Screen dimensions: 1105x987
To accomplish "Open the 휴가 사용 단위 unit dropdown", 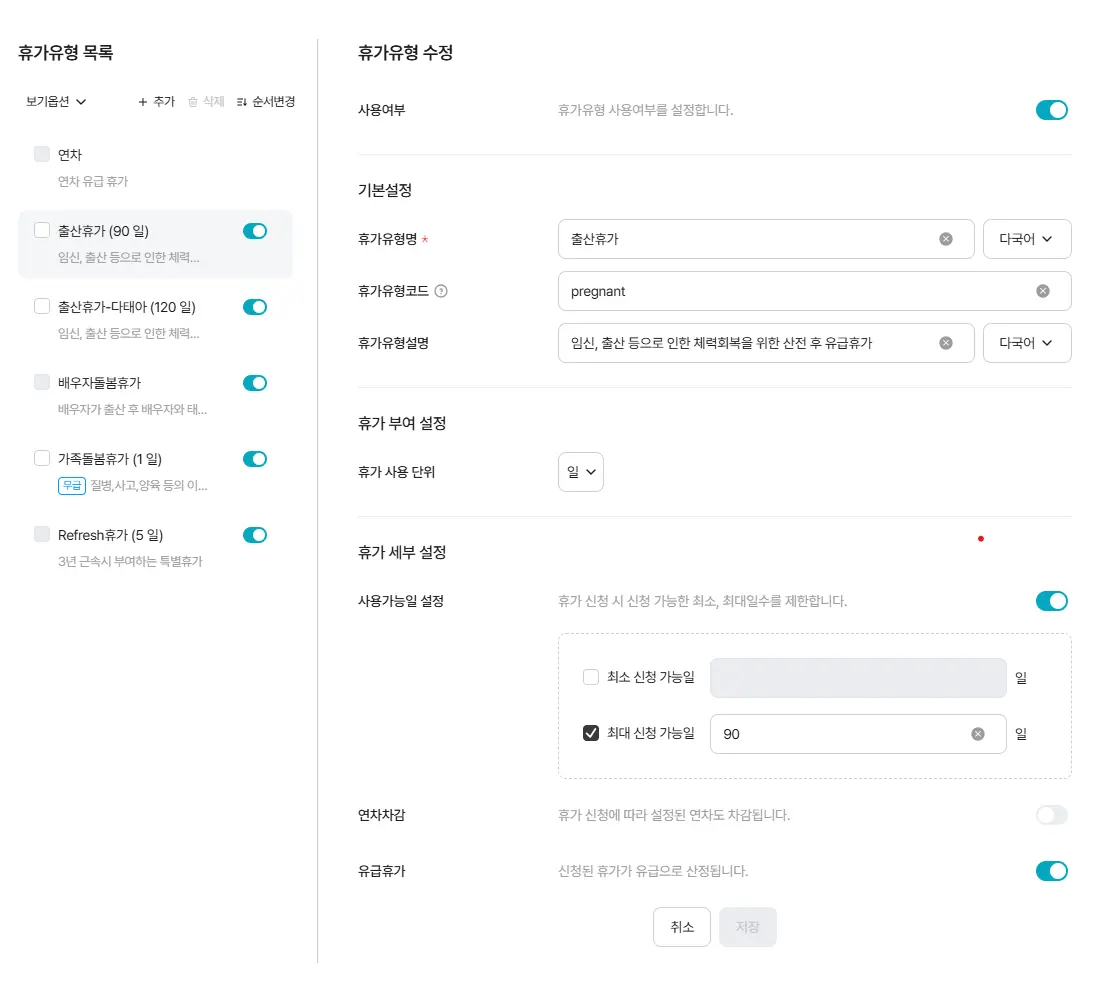I will click(581, 471).
